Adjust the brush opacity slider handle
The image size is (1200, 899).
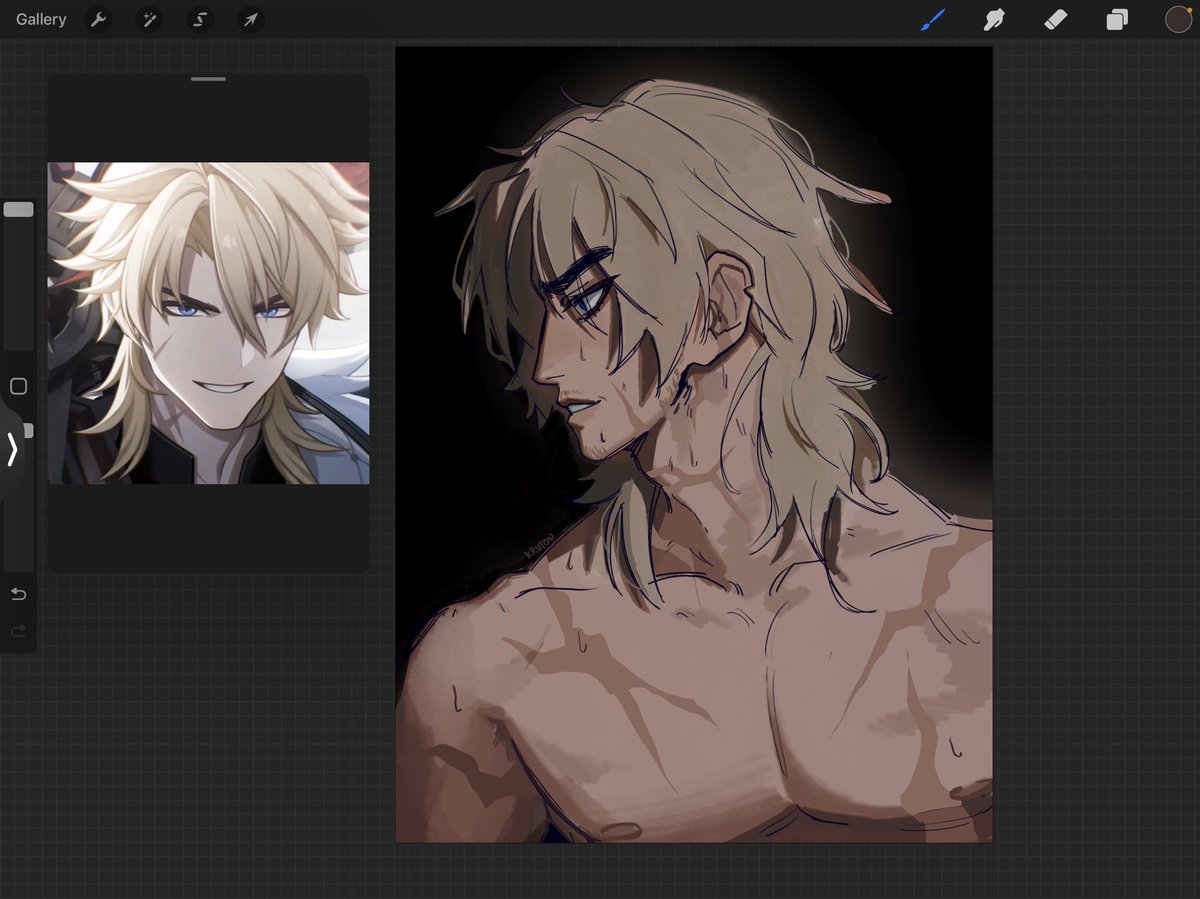coord(28,431)
